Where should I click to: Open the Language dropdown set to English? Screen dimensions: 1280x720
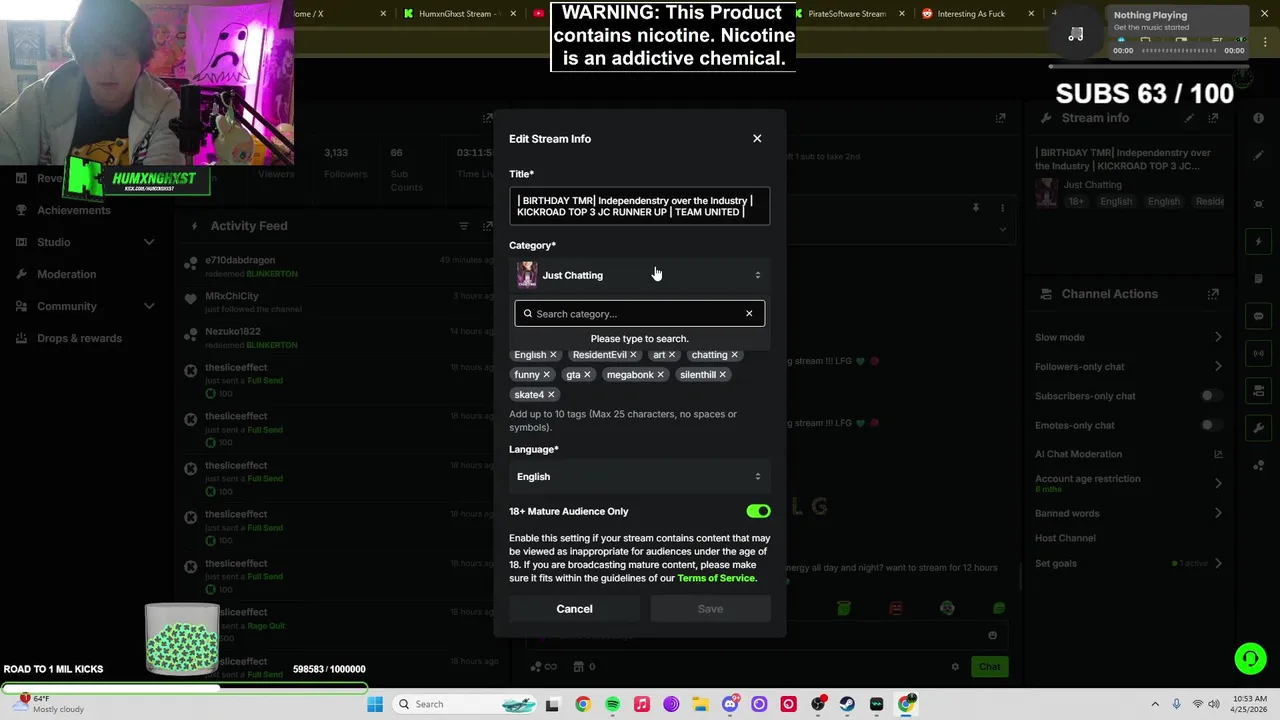coord(639,477)
